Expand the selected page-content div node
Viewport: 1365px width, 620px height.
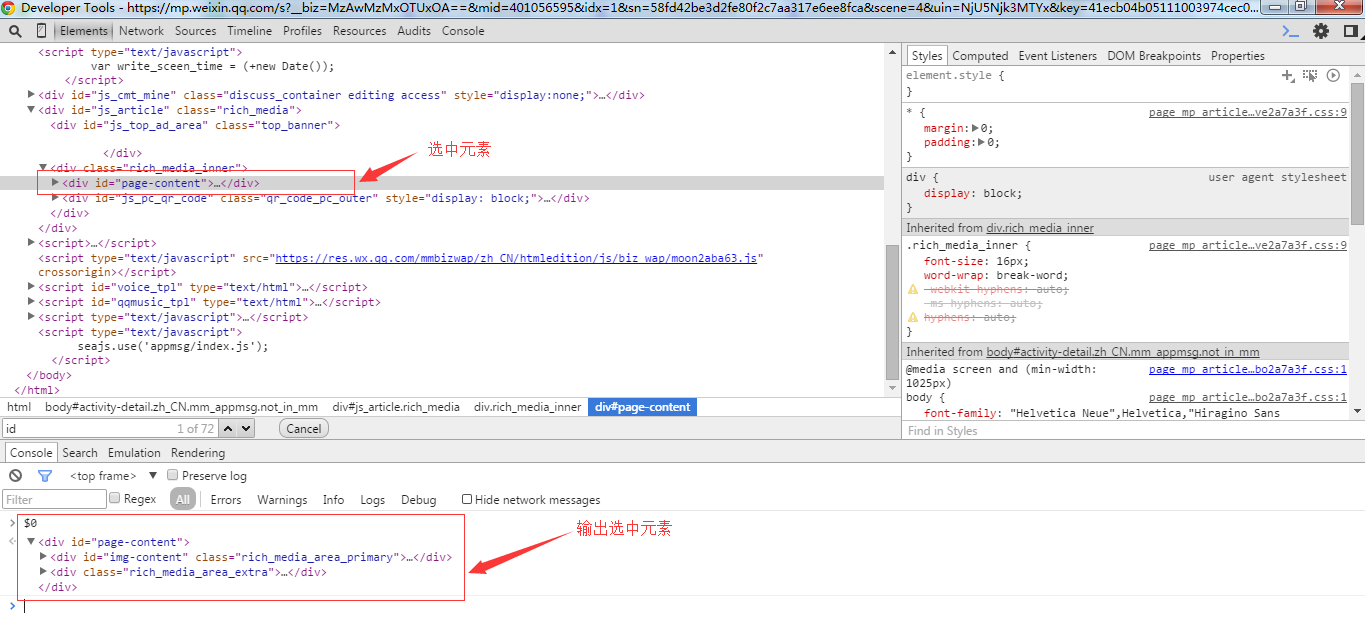pyautogui.click(x=55, y=183)
